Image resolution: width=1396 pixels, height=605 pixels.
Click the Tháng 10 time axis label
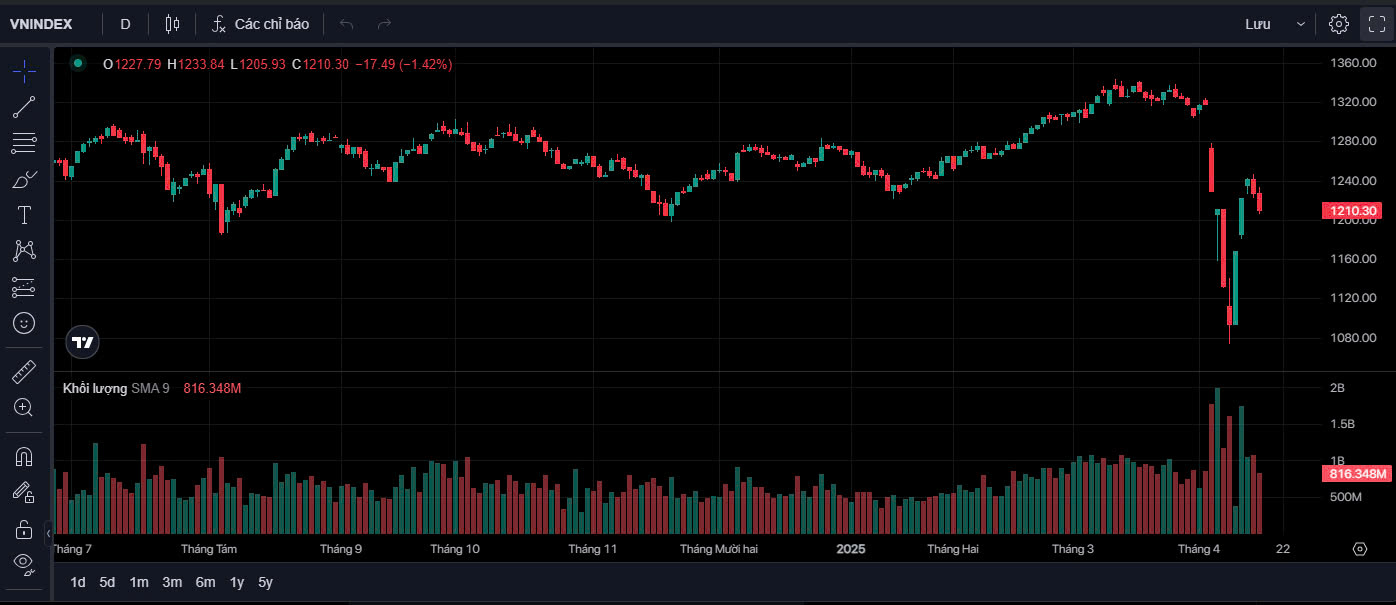click(455, 549)
